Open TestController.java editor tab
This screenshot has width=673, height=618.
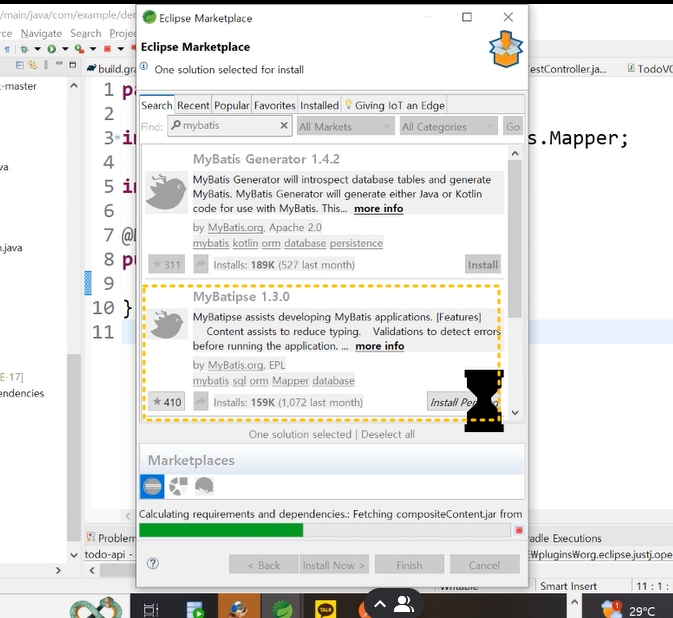[x=567, y=69]
